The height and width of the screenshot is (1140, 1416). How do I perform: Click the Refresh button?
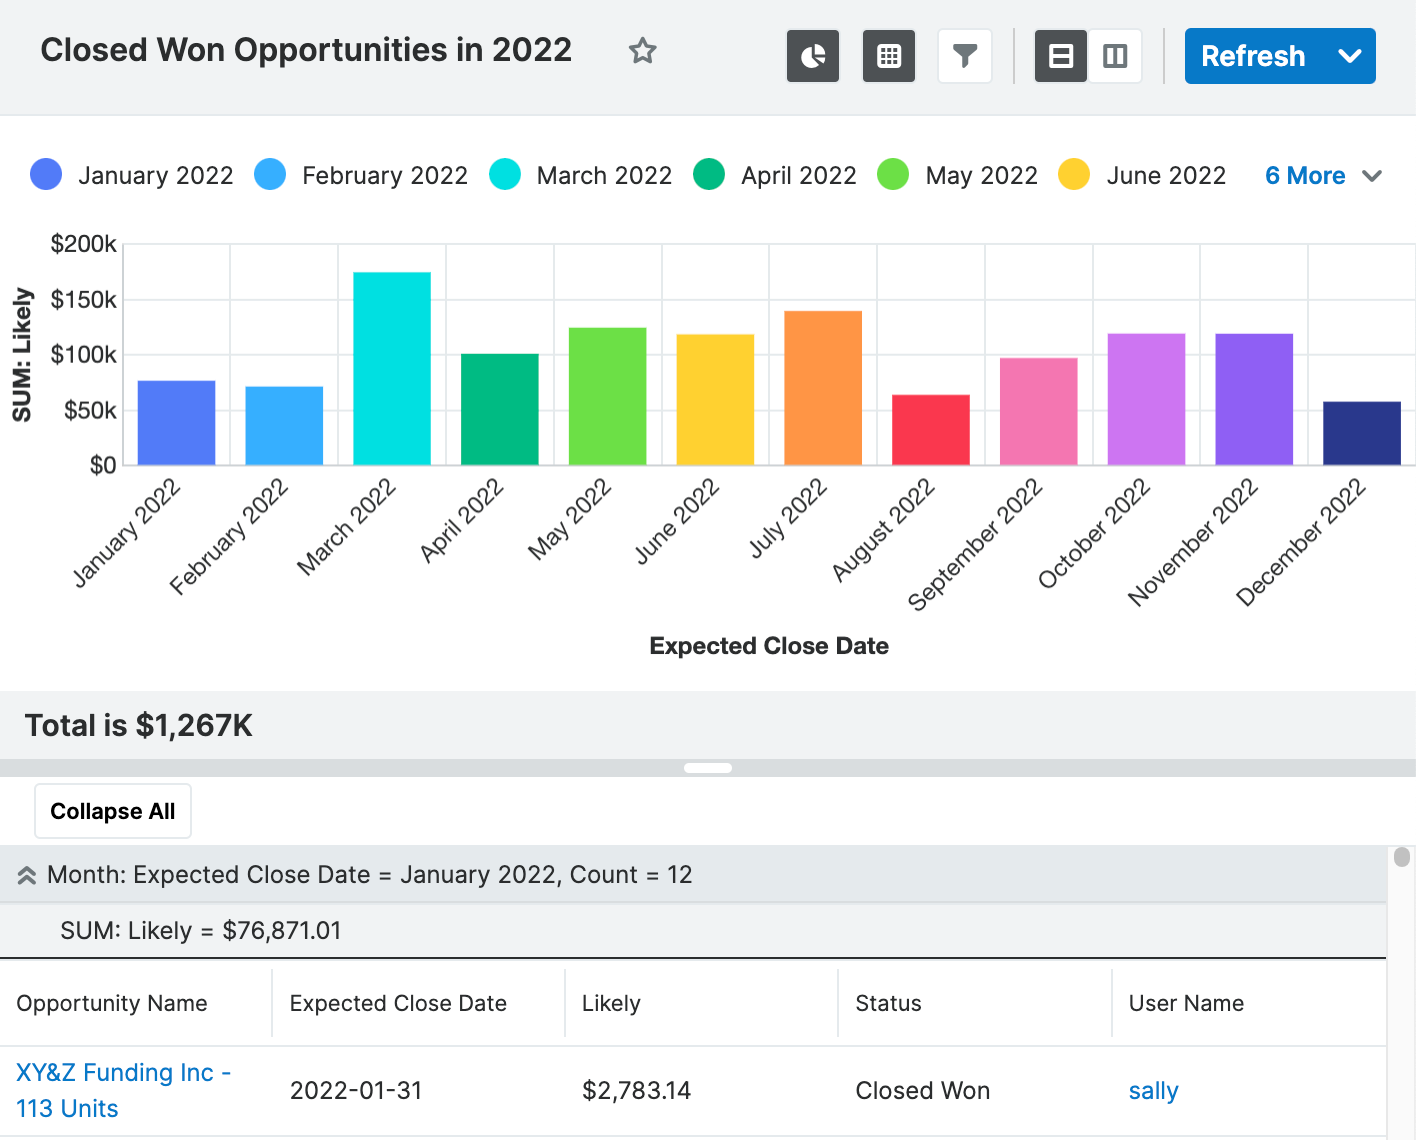pos(1253,56)
